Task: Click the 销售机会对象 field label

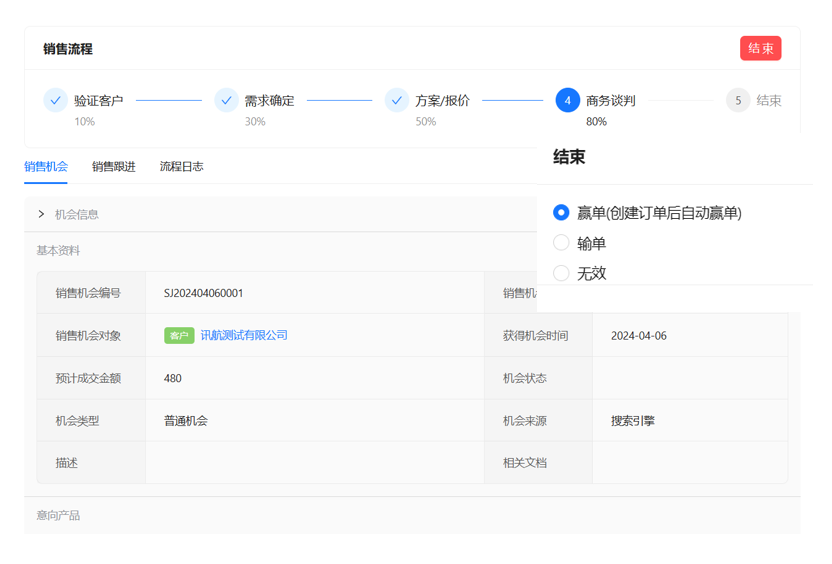Action: [88, 336]
